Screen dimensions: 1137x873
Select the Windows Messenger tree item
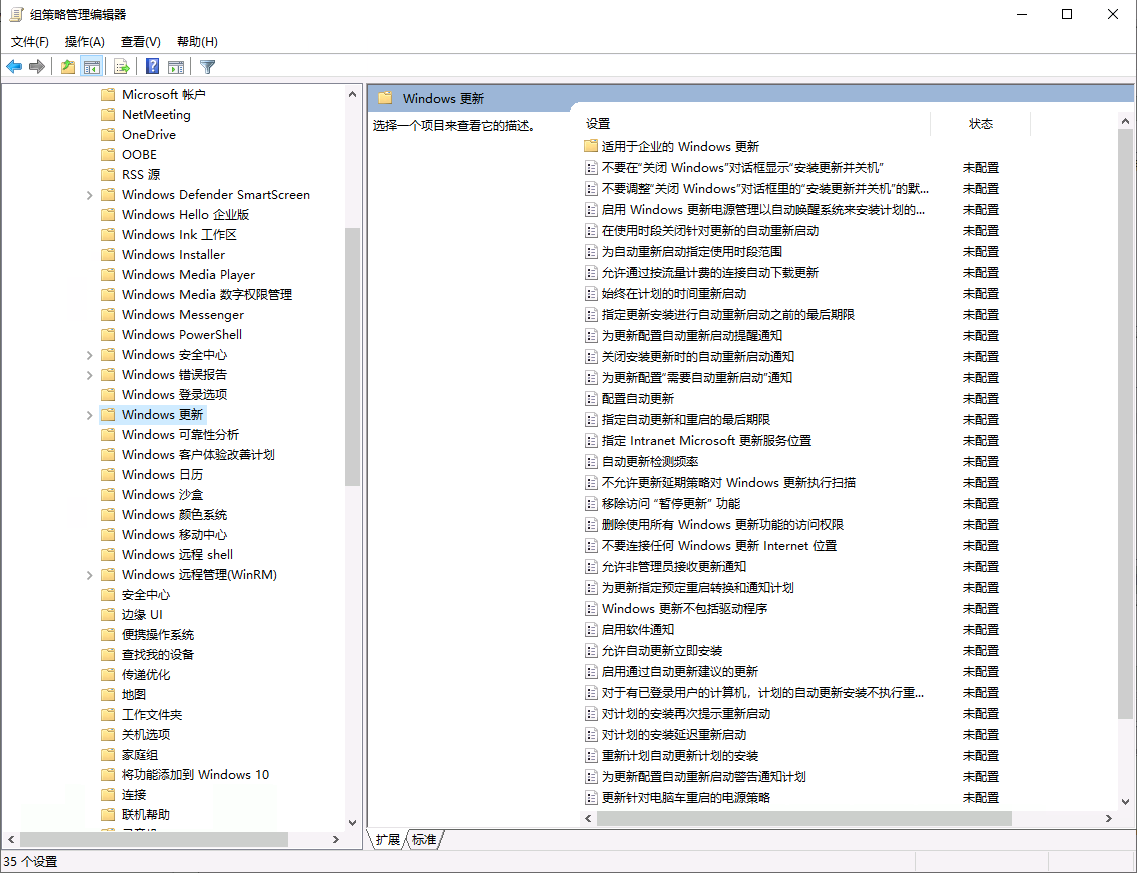(183, 315)
